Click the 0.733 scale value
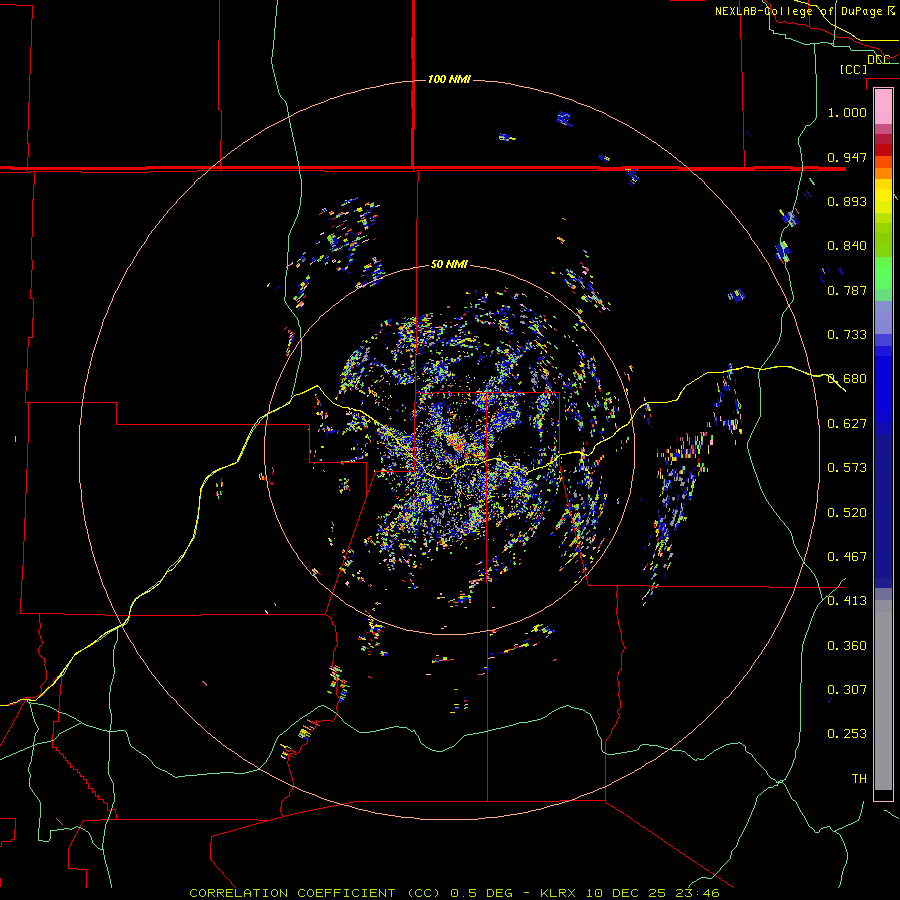Viewport: 900px width, 900px height. 847,335
